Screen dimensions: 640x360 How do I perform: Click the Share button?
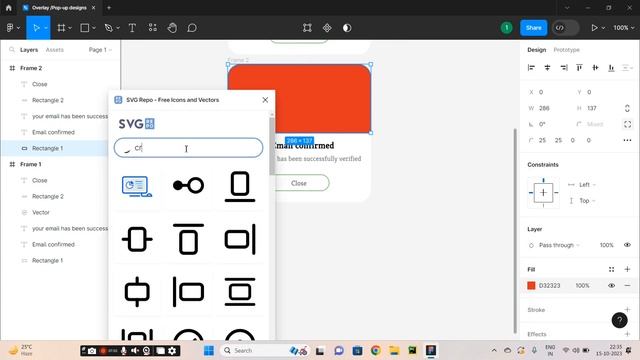point(533,28)
